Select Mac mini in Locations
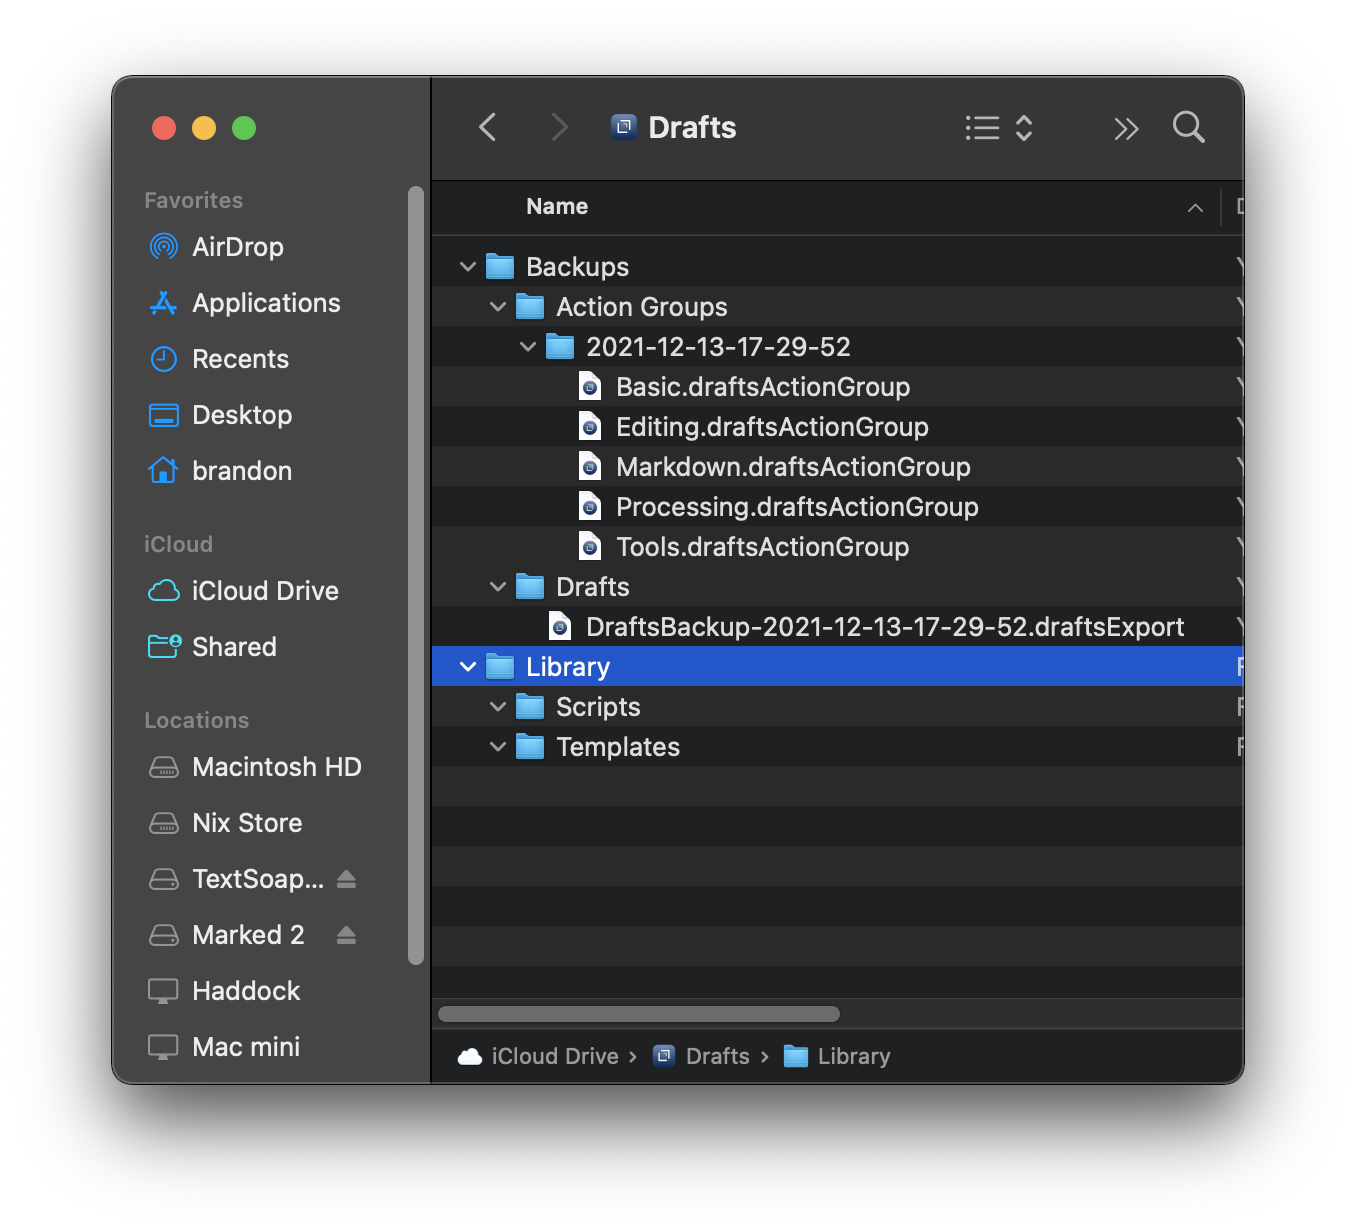The height and width of the screenshot is (1232, 1356). click(x=225, y=1046)
